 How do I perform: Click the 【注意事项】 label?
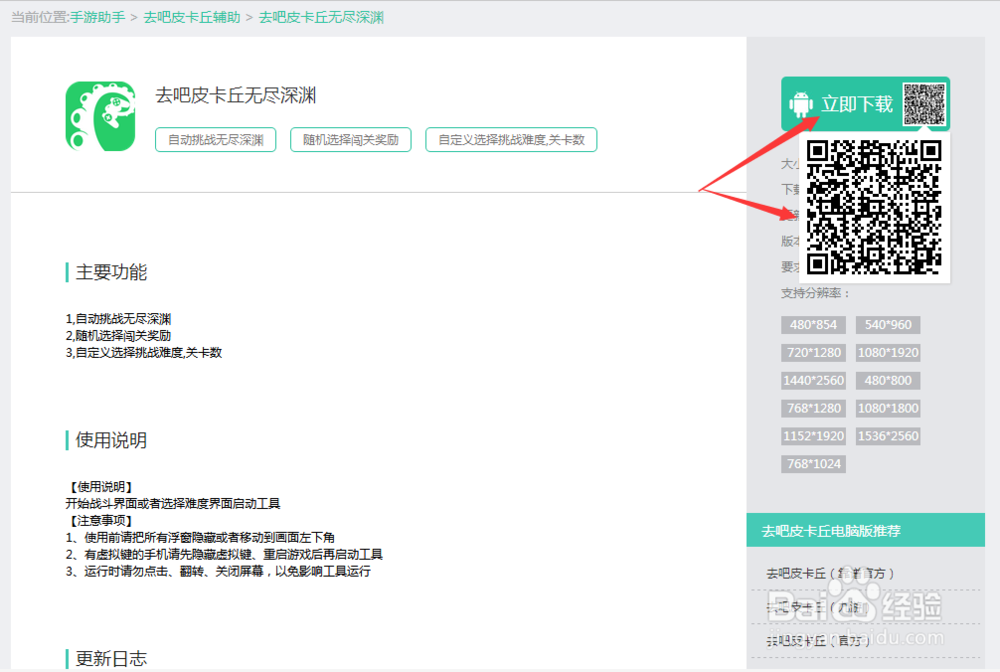[101, 520]
